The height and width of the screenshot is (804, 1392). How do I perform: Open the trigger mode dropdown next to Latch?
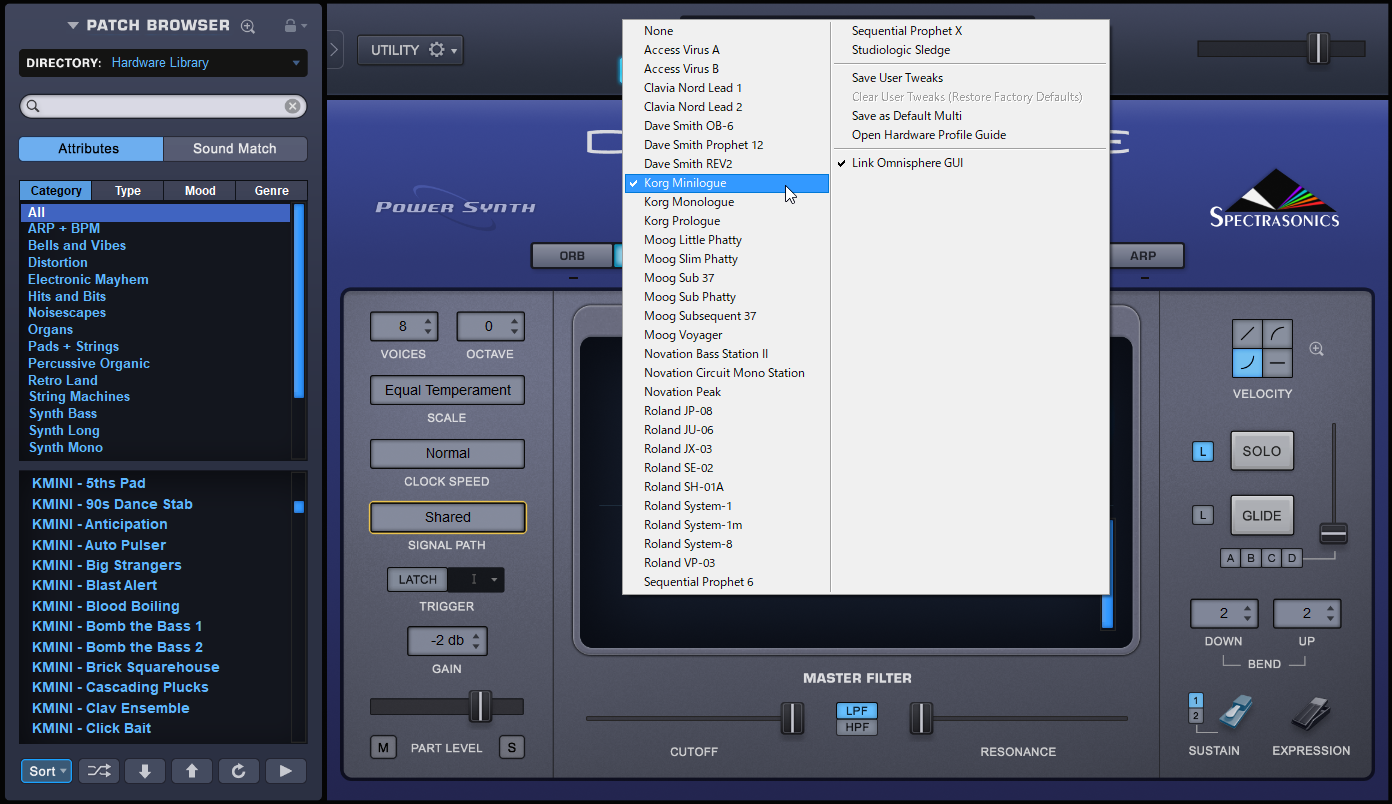coord(477,580)
